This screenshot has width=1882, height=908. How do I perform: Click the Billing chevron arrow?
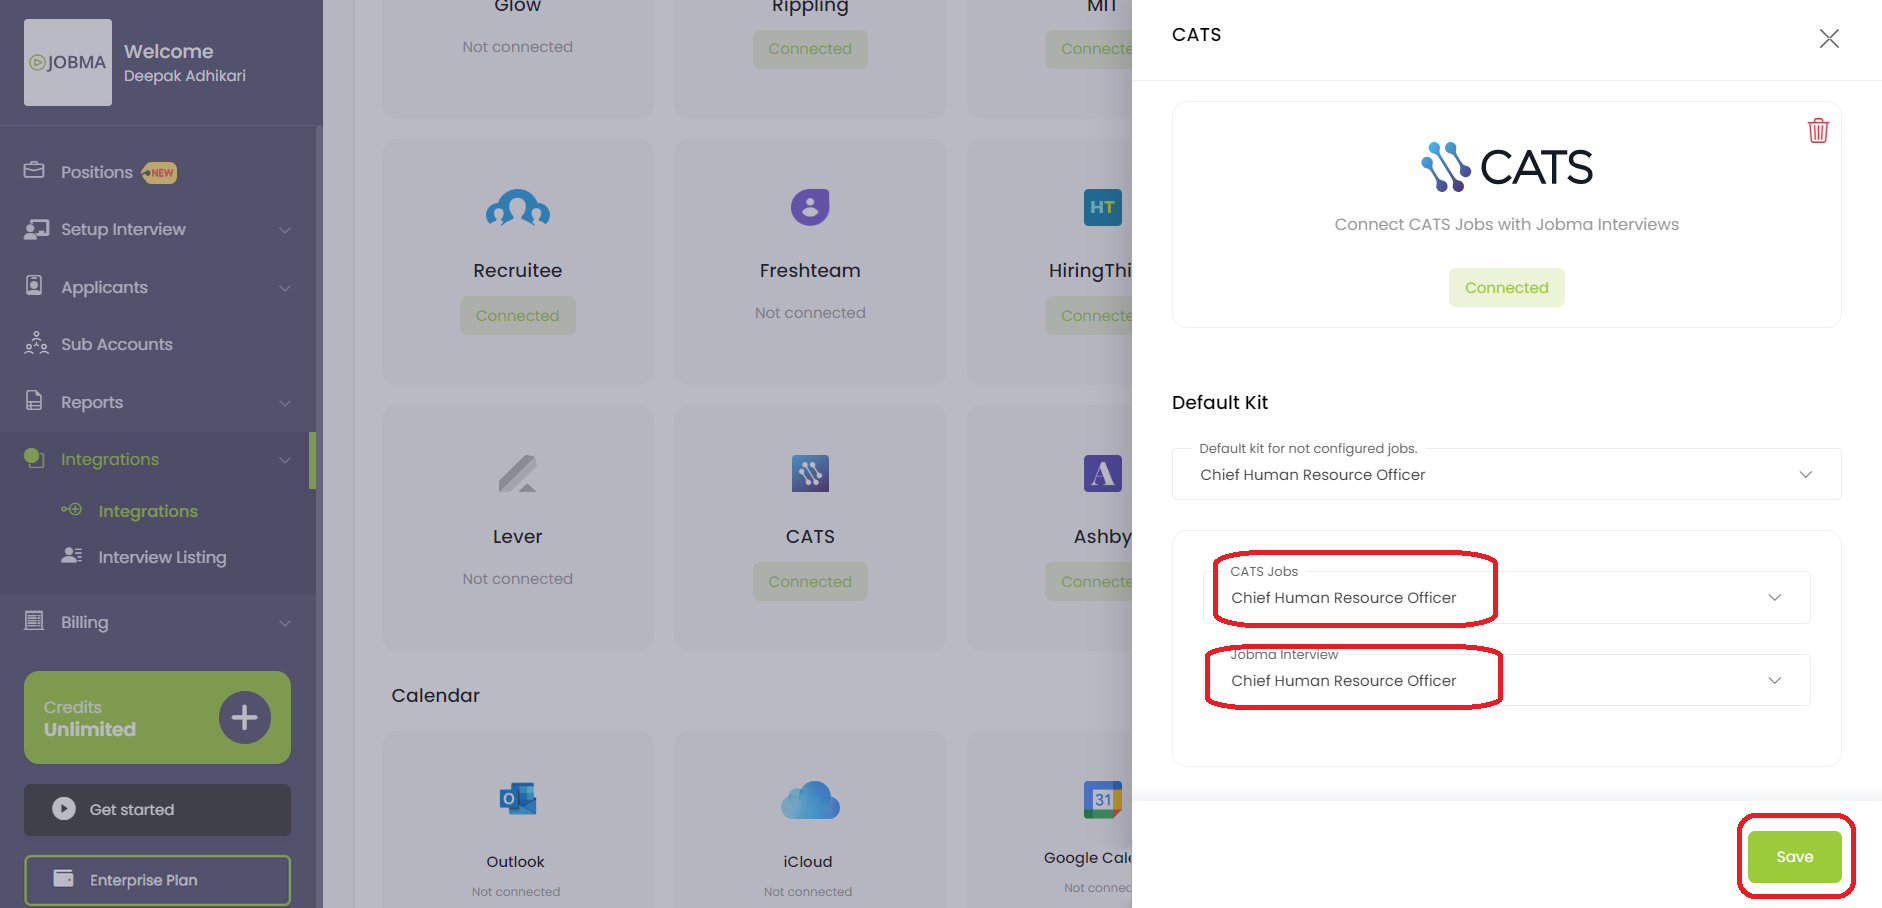point(285,623)
